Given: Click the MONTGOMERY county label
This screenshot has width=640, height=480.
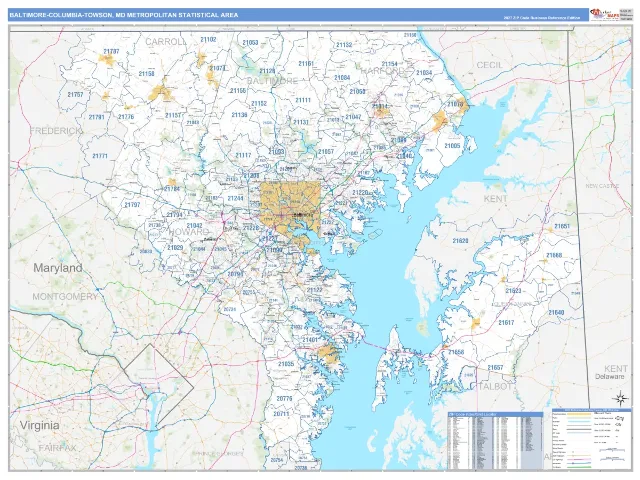Looking at the screenshot, I should tap(65, 297).
